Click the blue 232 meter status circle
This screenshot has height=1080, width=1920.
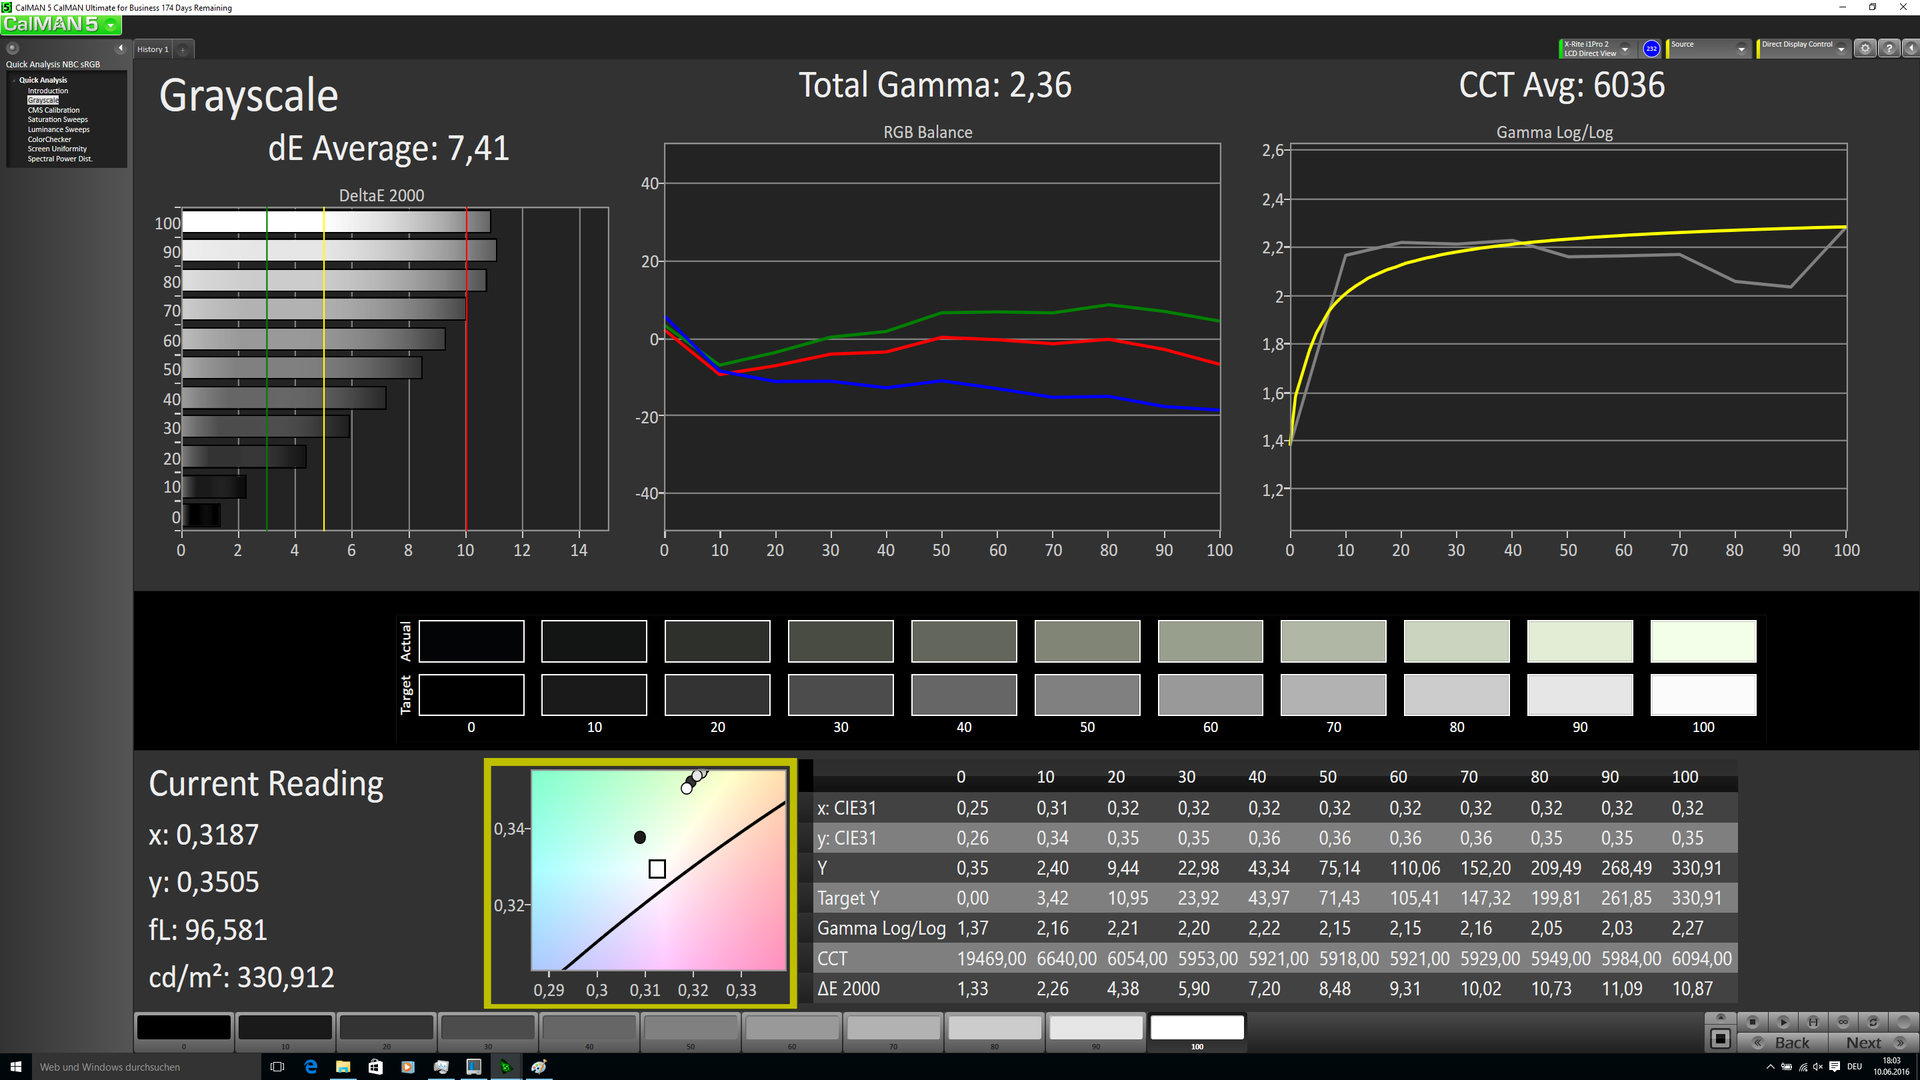pyautogui.click(x=1651, y=48)
